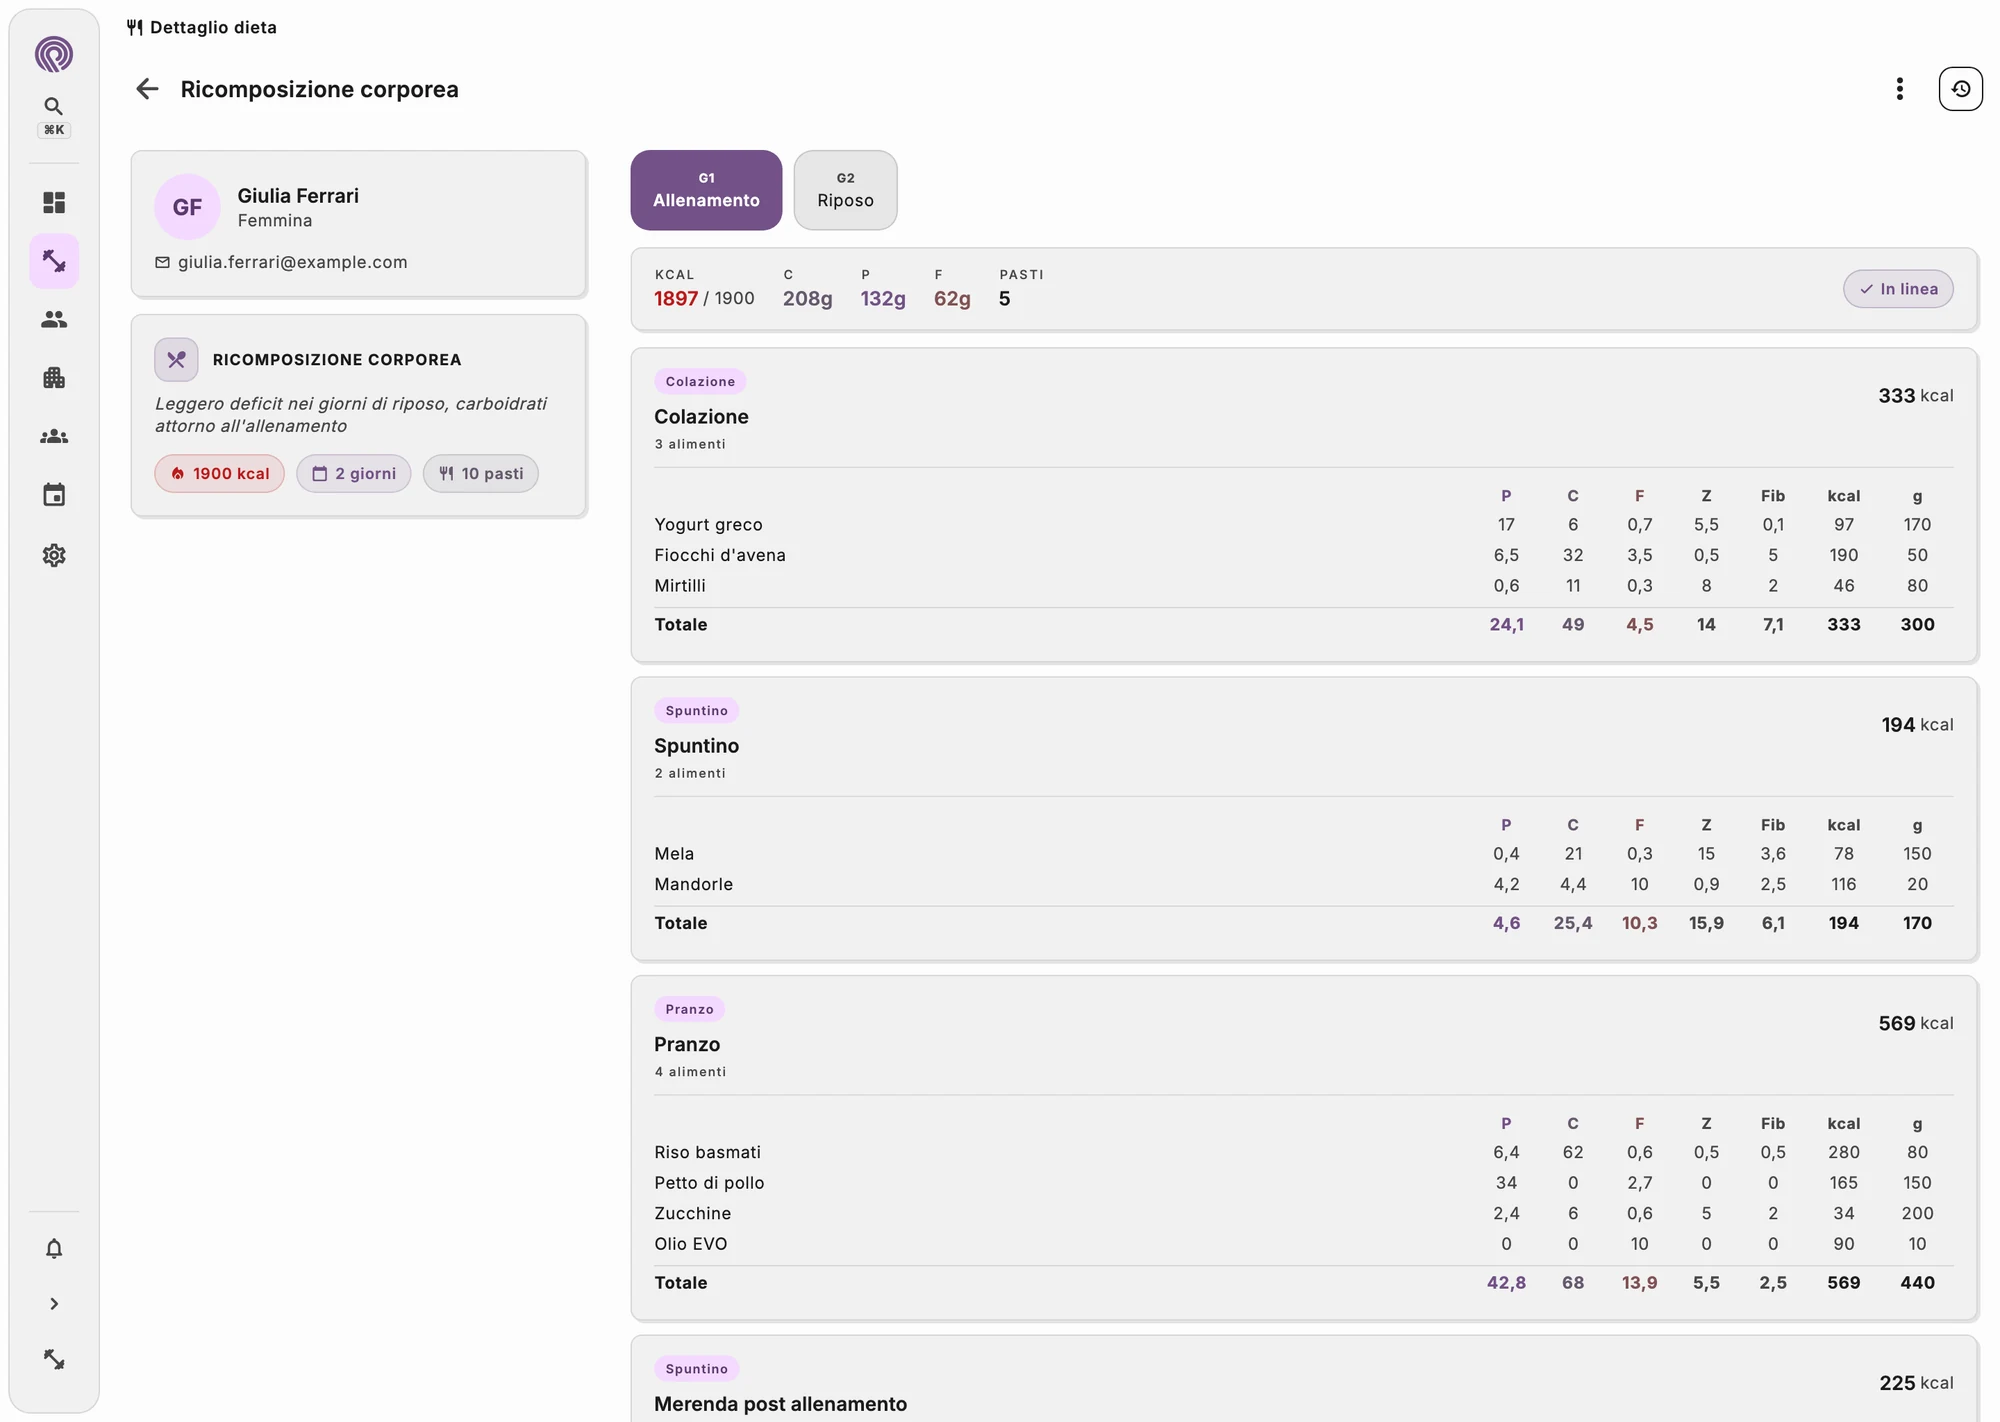Click the GF avatar
Viewport: 2000px width, 1422px height.
187,207
